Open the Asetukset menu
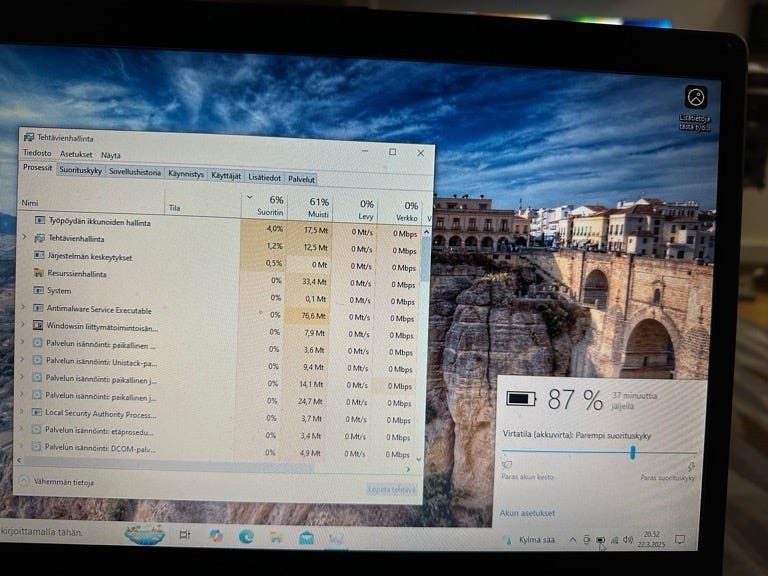Image resolution: width=768 pixels, height=576 pixels. click(76, 154)
